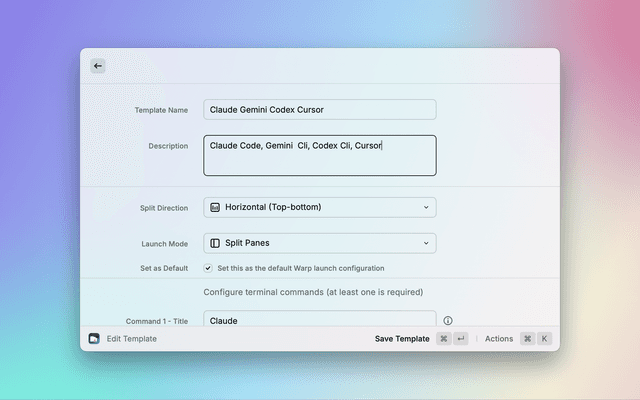Toggle via the 'Set this as the default' label text

(x=300, y=268)
